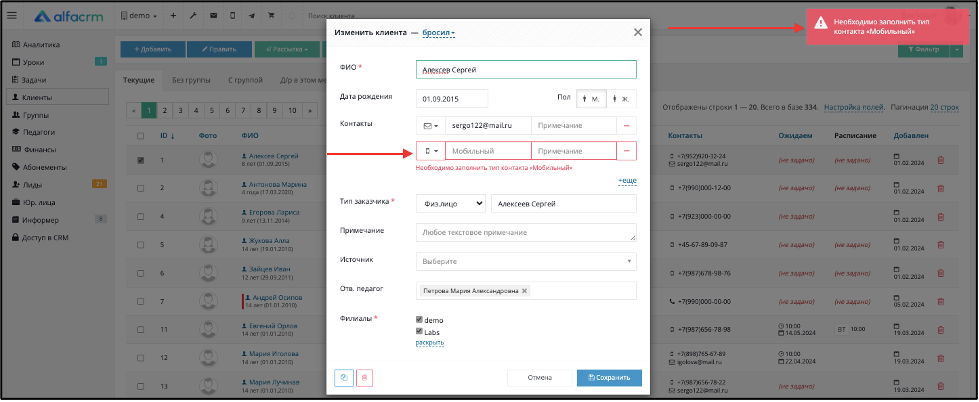Click the red delete icon button in dialog footer

click(365, 377)
